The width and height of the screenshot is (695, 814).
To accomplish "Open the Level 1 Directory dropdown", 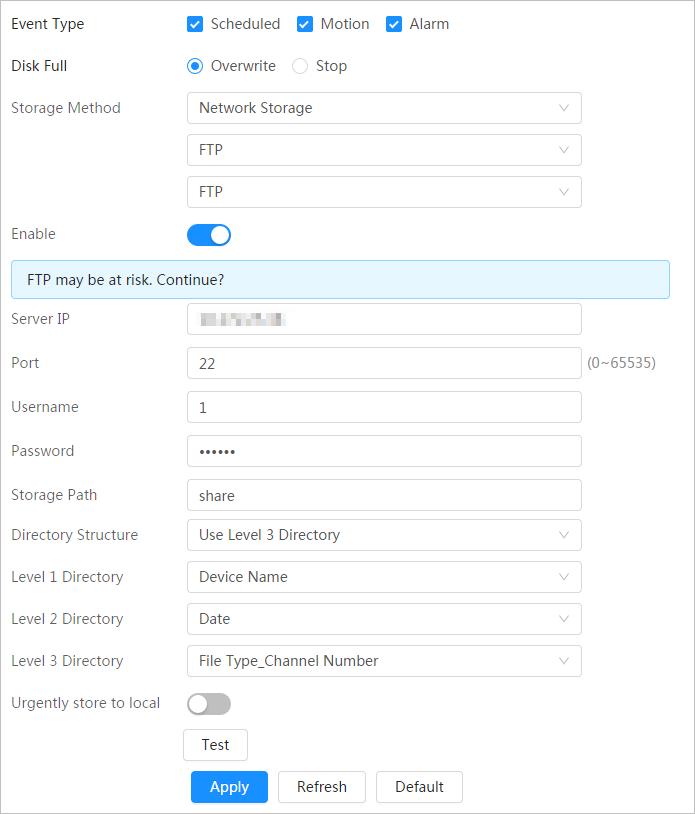I will (x=384, y=577).
